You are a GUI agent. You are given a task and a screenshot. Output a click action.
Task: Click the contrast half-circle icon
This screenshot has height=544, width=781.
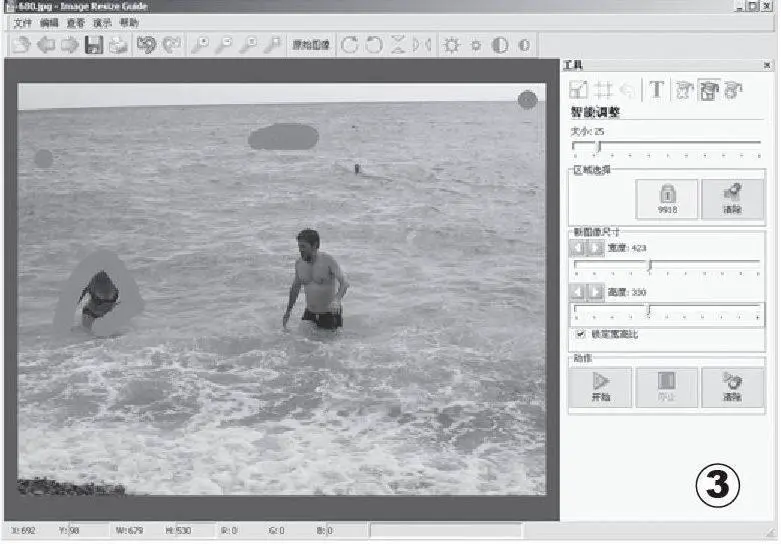click(x=499, y=45)
